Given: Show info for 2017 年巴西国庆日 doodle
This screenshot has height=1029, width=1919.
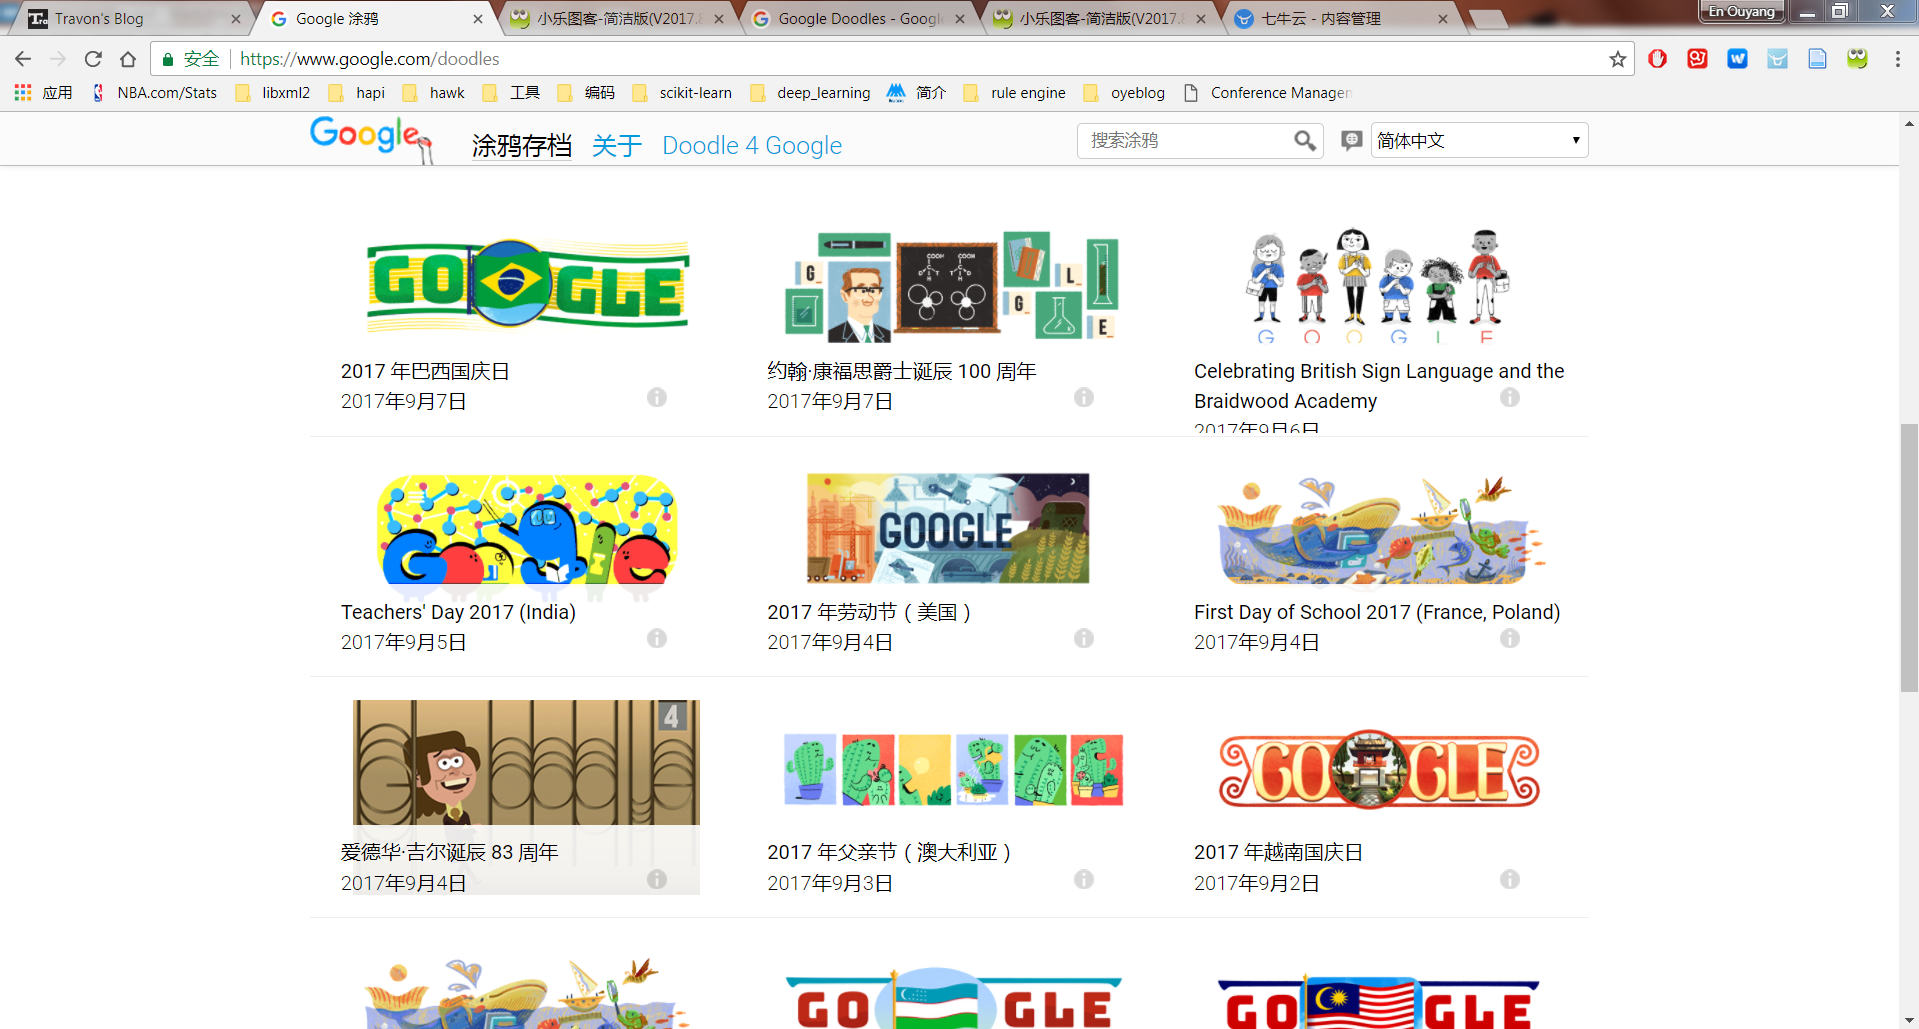Looking at the screenshot, I should pos(657,397).
